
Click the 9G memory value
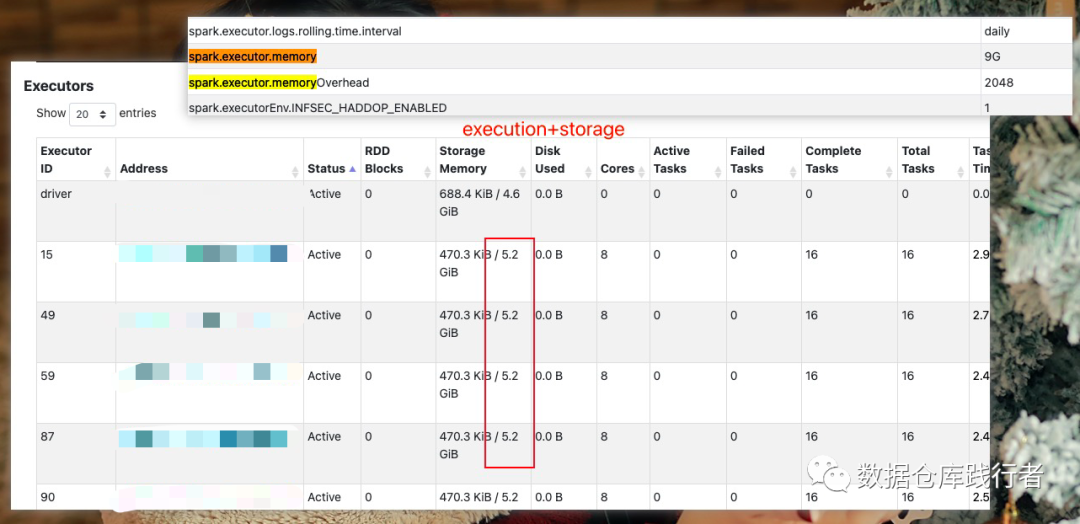993,57
